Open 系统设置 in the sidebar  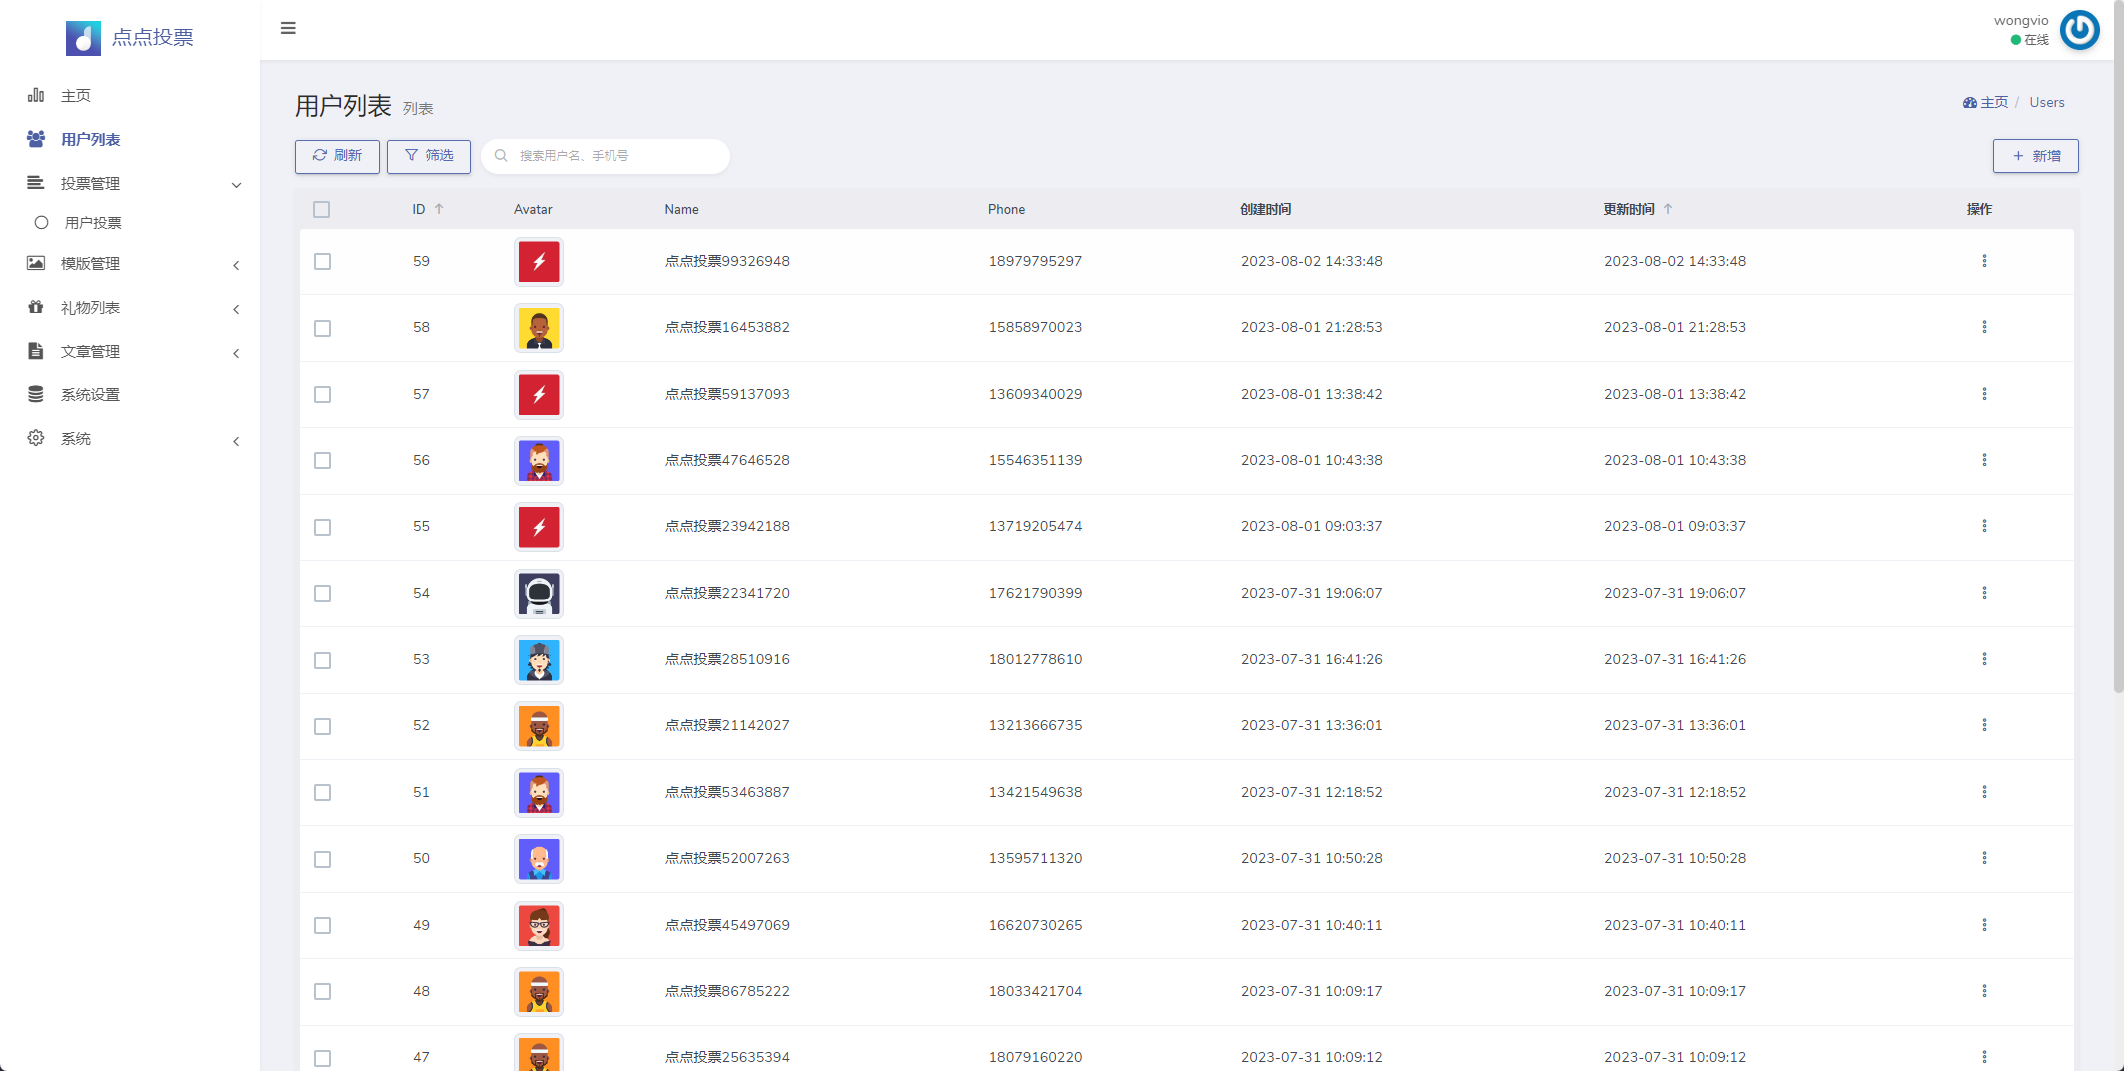pos(90,395)
